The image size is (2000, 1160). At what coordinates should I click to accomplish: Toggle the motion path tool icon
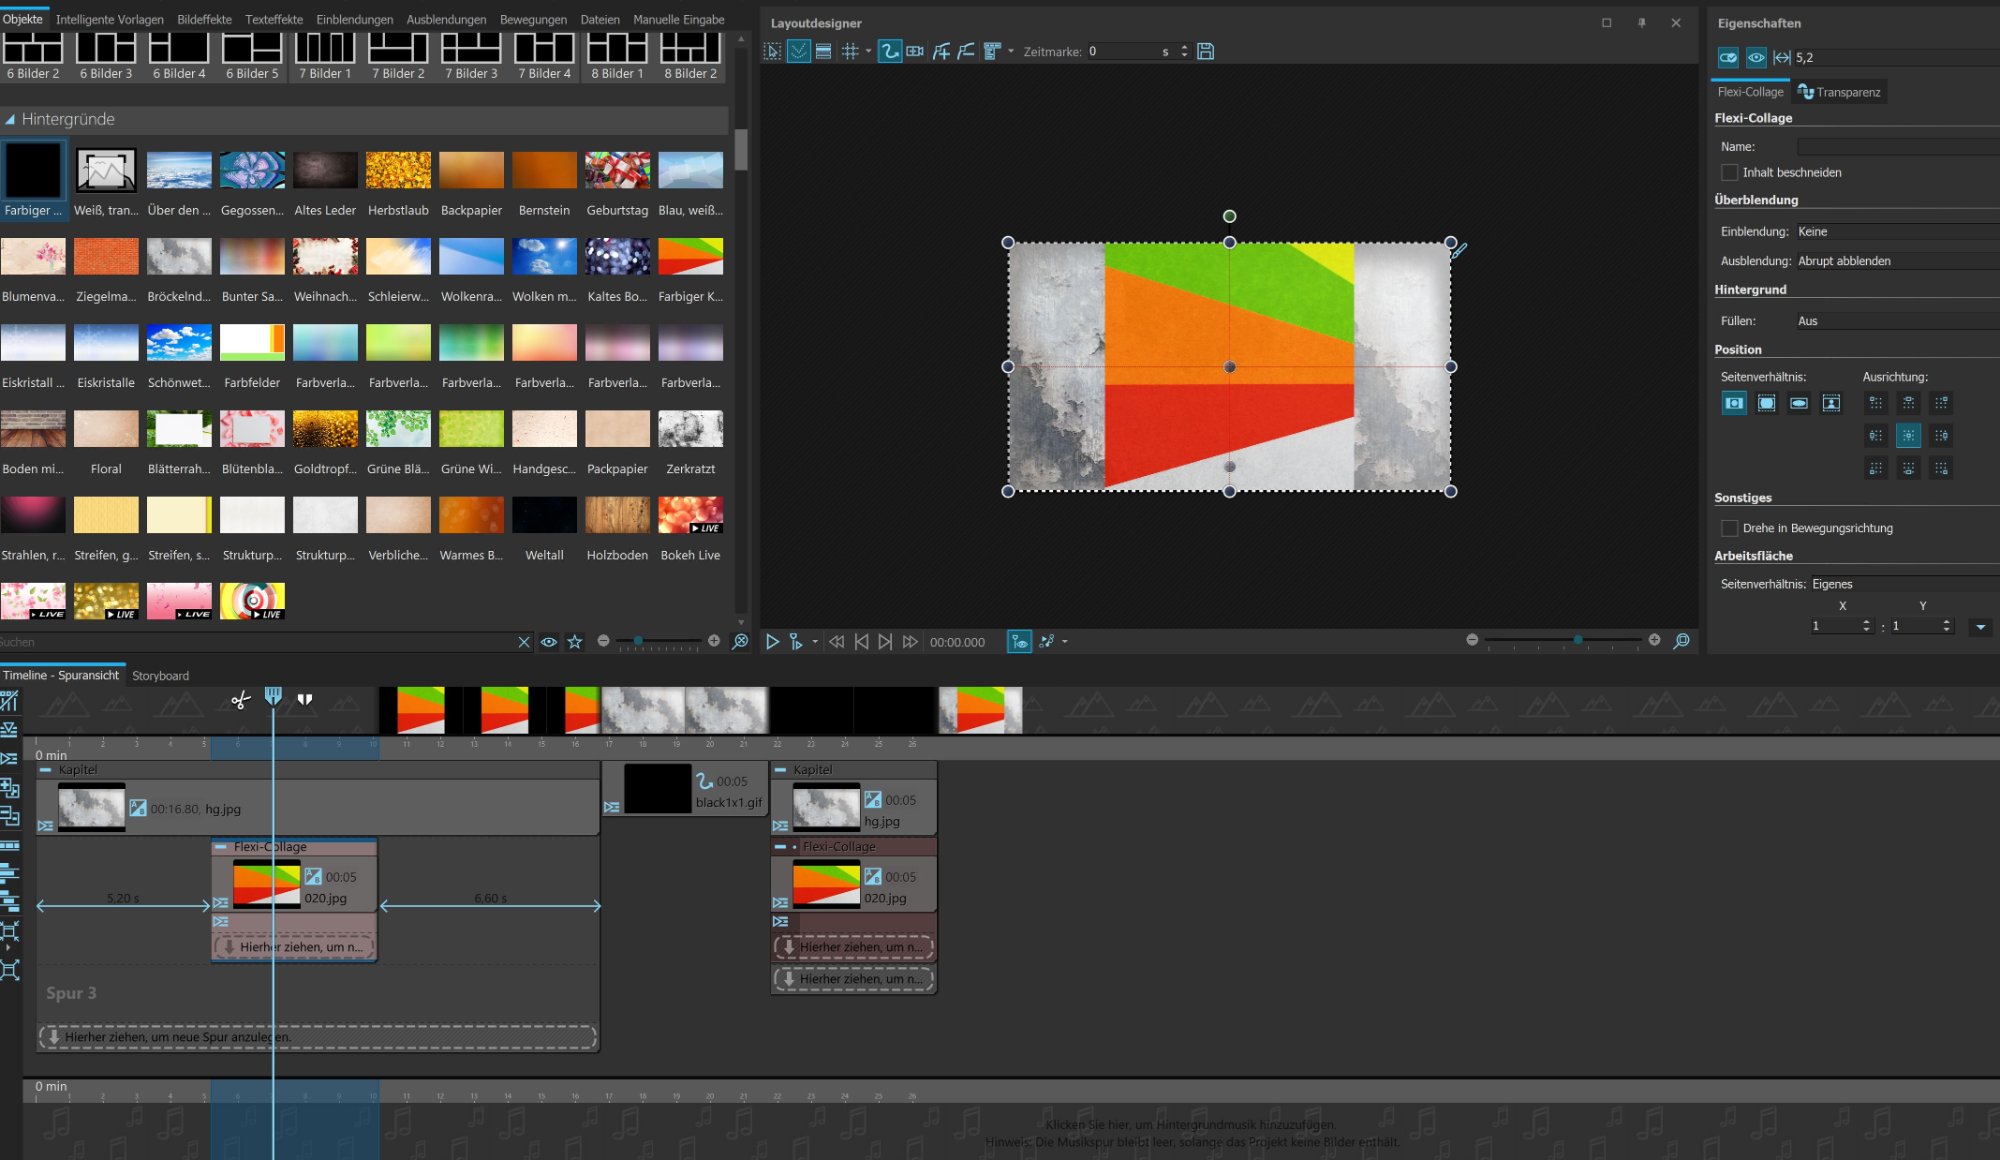pos(889,51)
